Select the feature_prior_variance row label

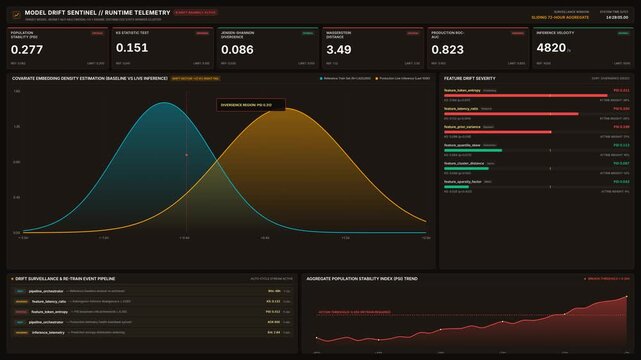(x=462, y=127)
